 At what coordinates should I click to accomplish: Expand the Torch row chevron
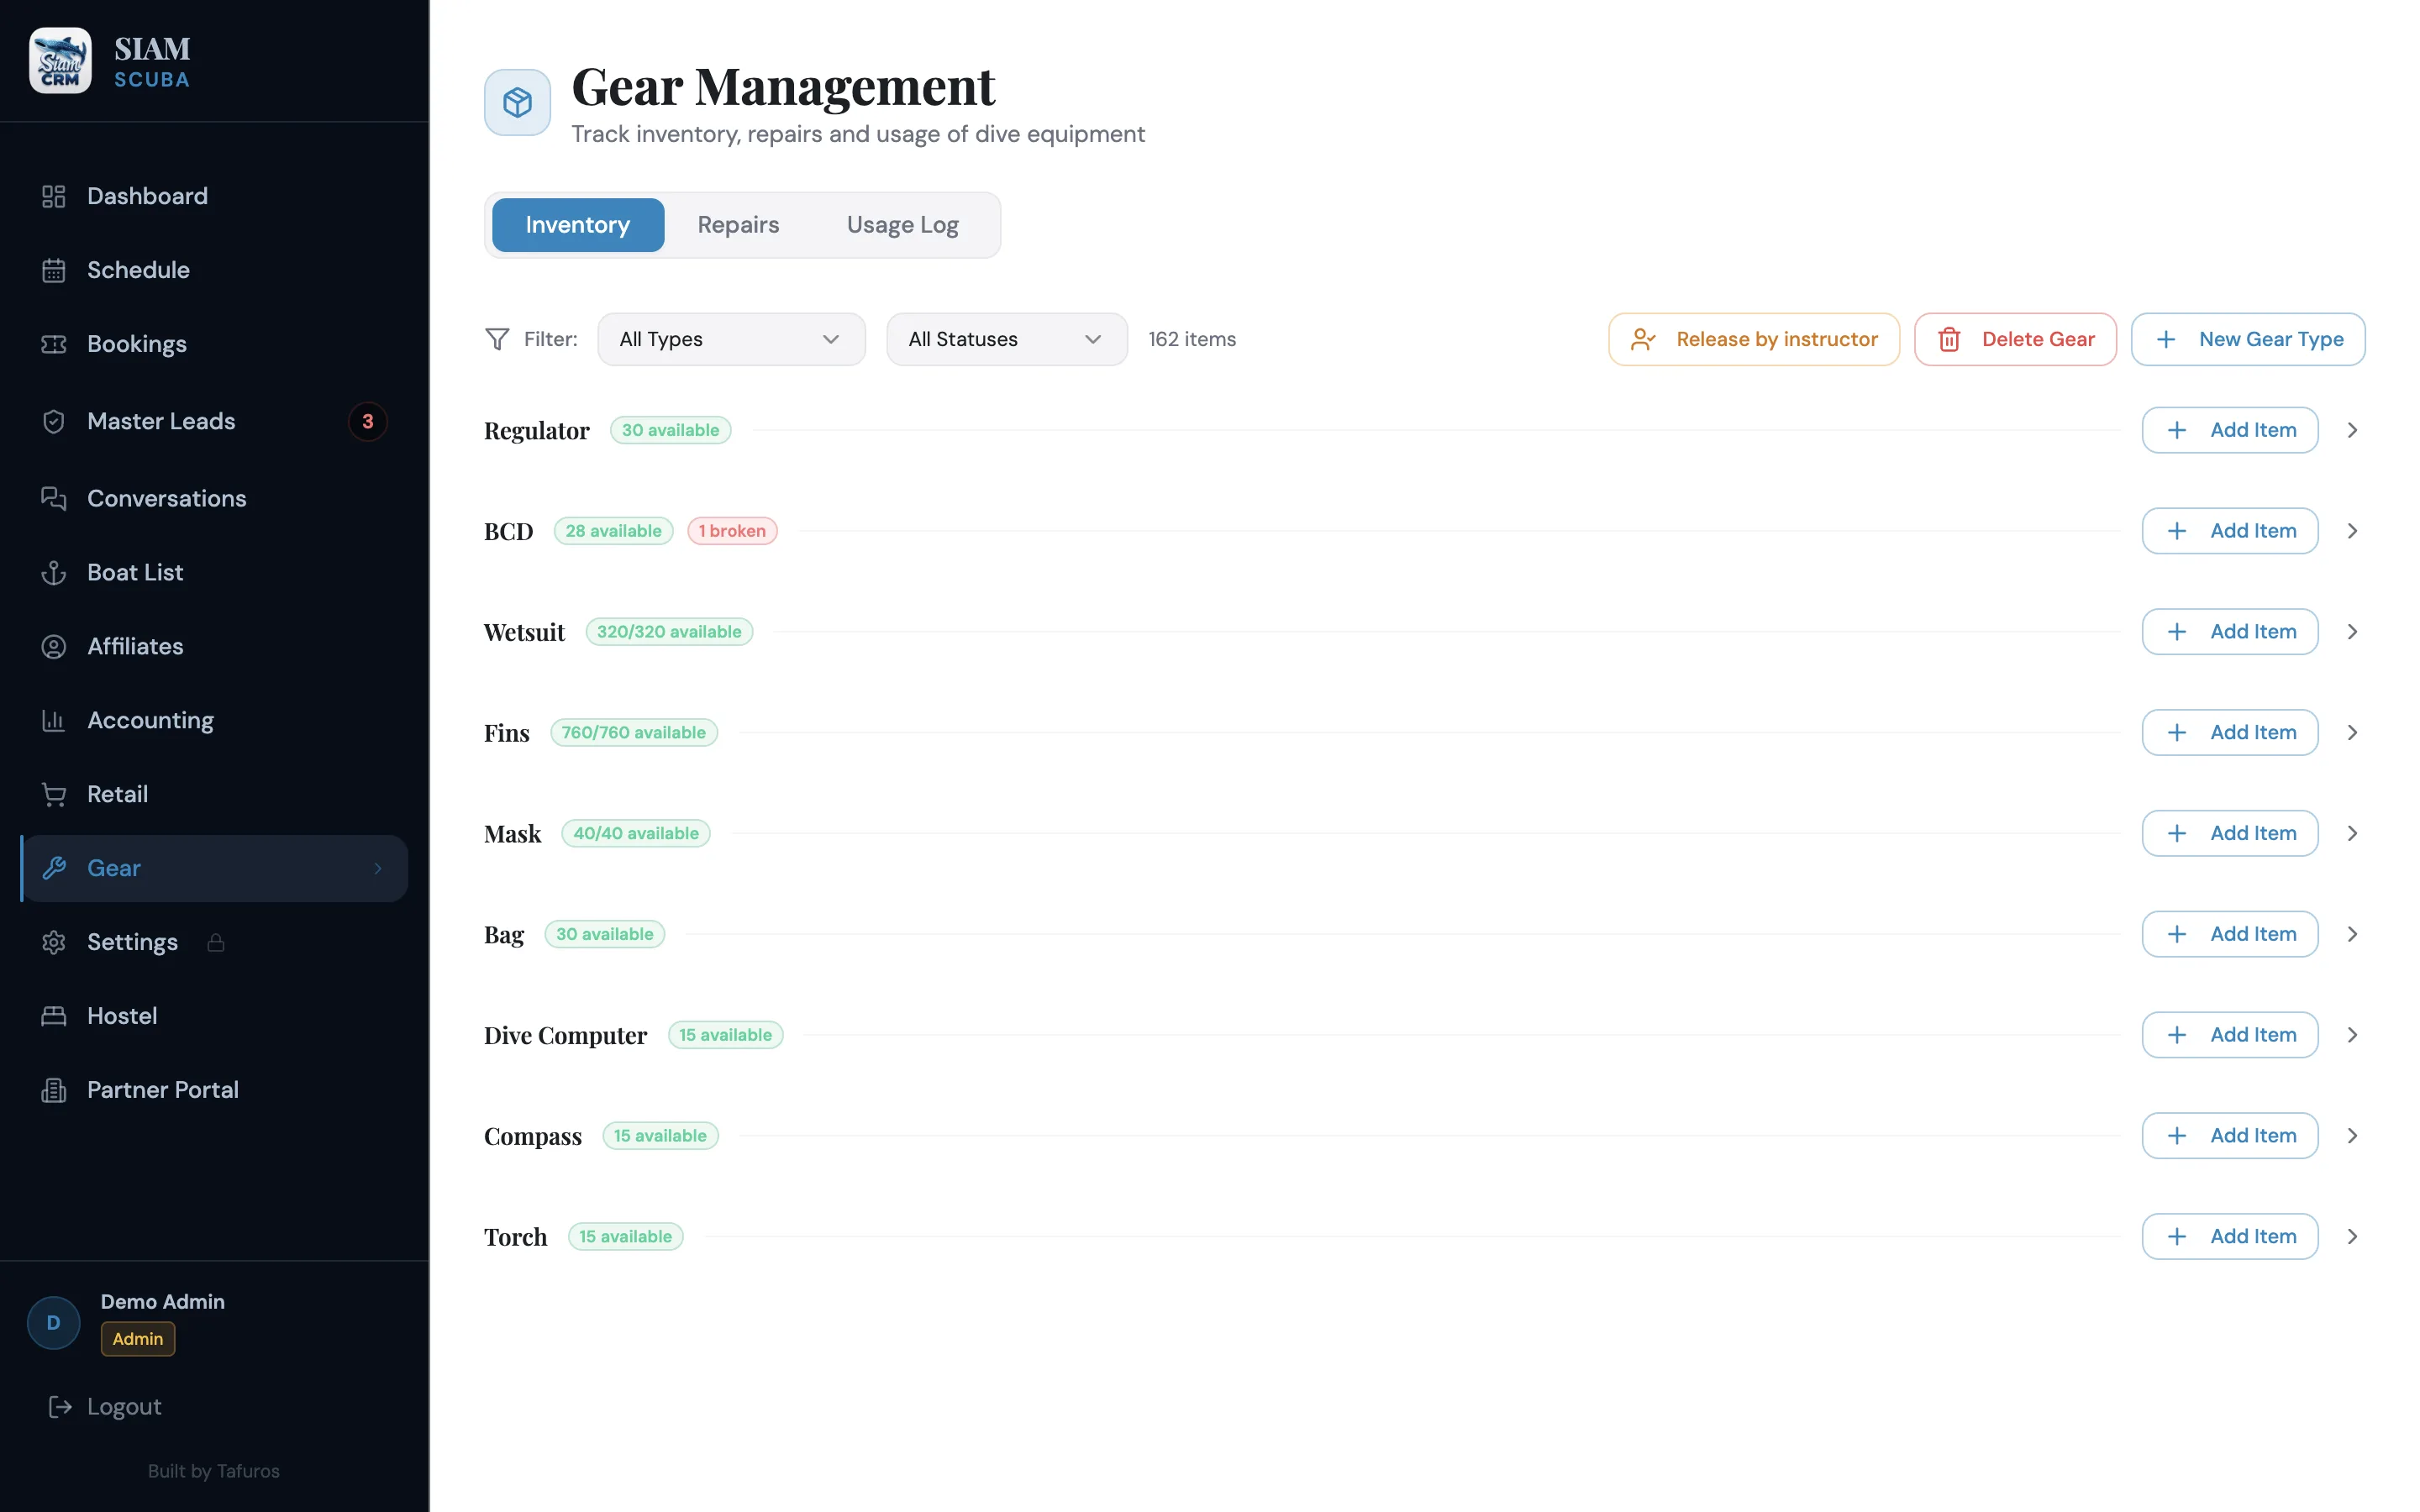[x=2352, y=1237]
